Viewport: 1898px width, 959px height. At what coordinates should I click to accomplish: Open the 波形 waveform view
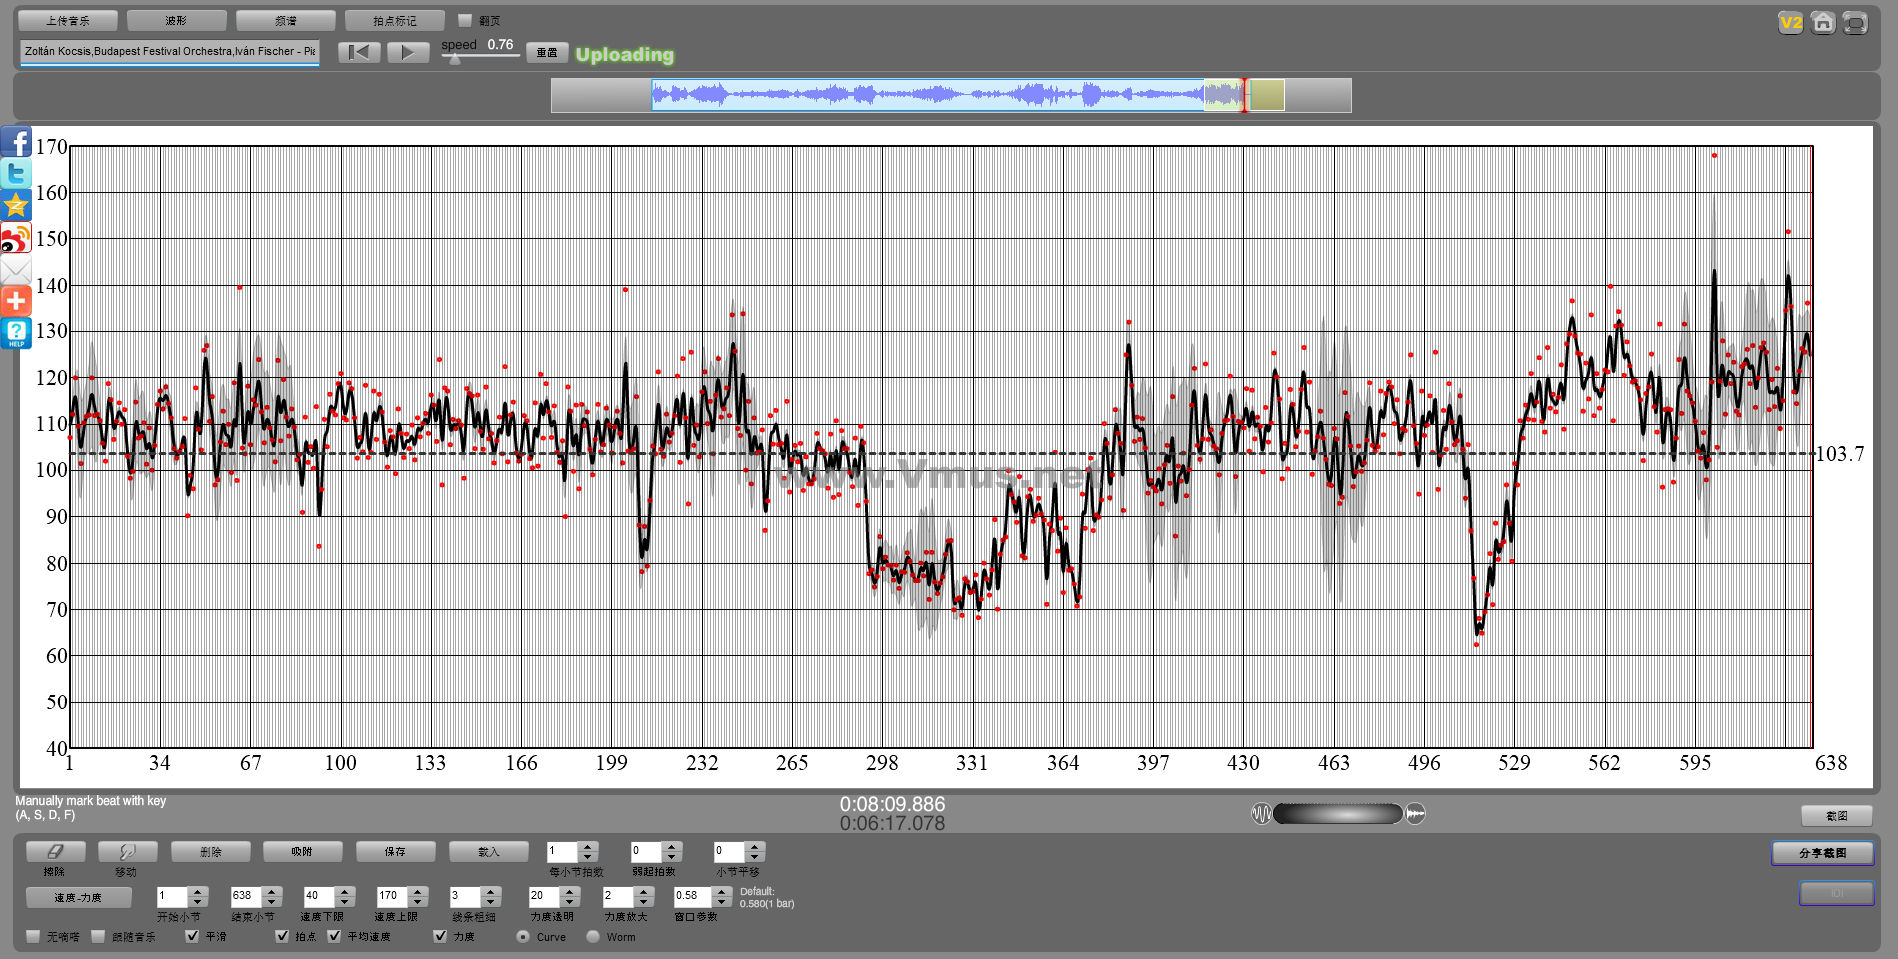tap(176, 20)
